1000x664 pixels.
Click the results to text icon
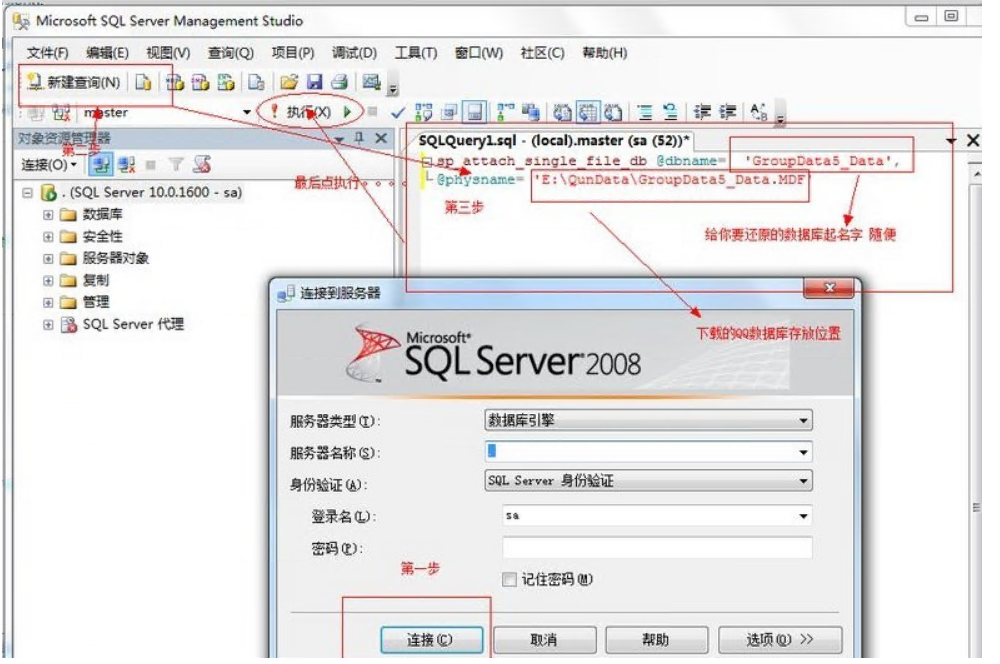click(562, 113)
